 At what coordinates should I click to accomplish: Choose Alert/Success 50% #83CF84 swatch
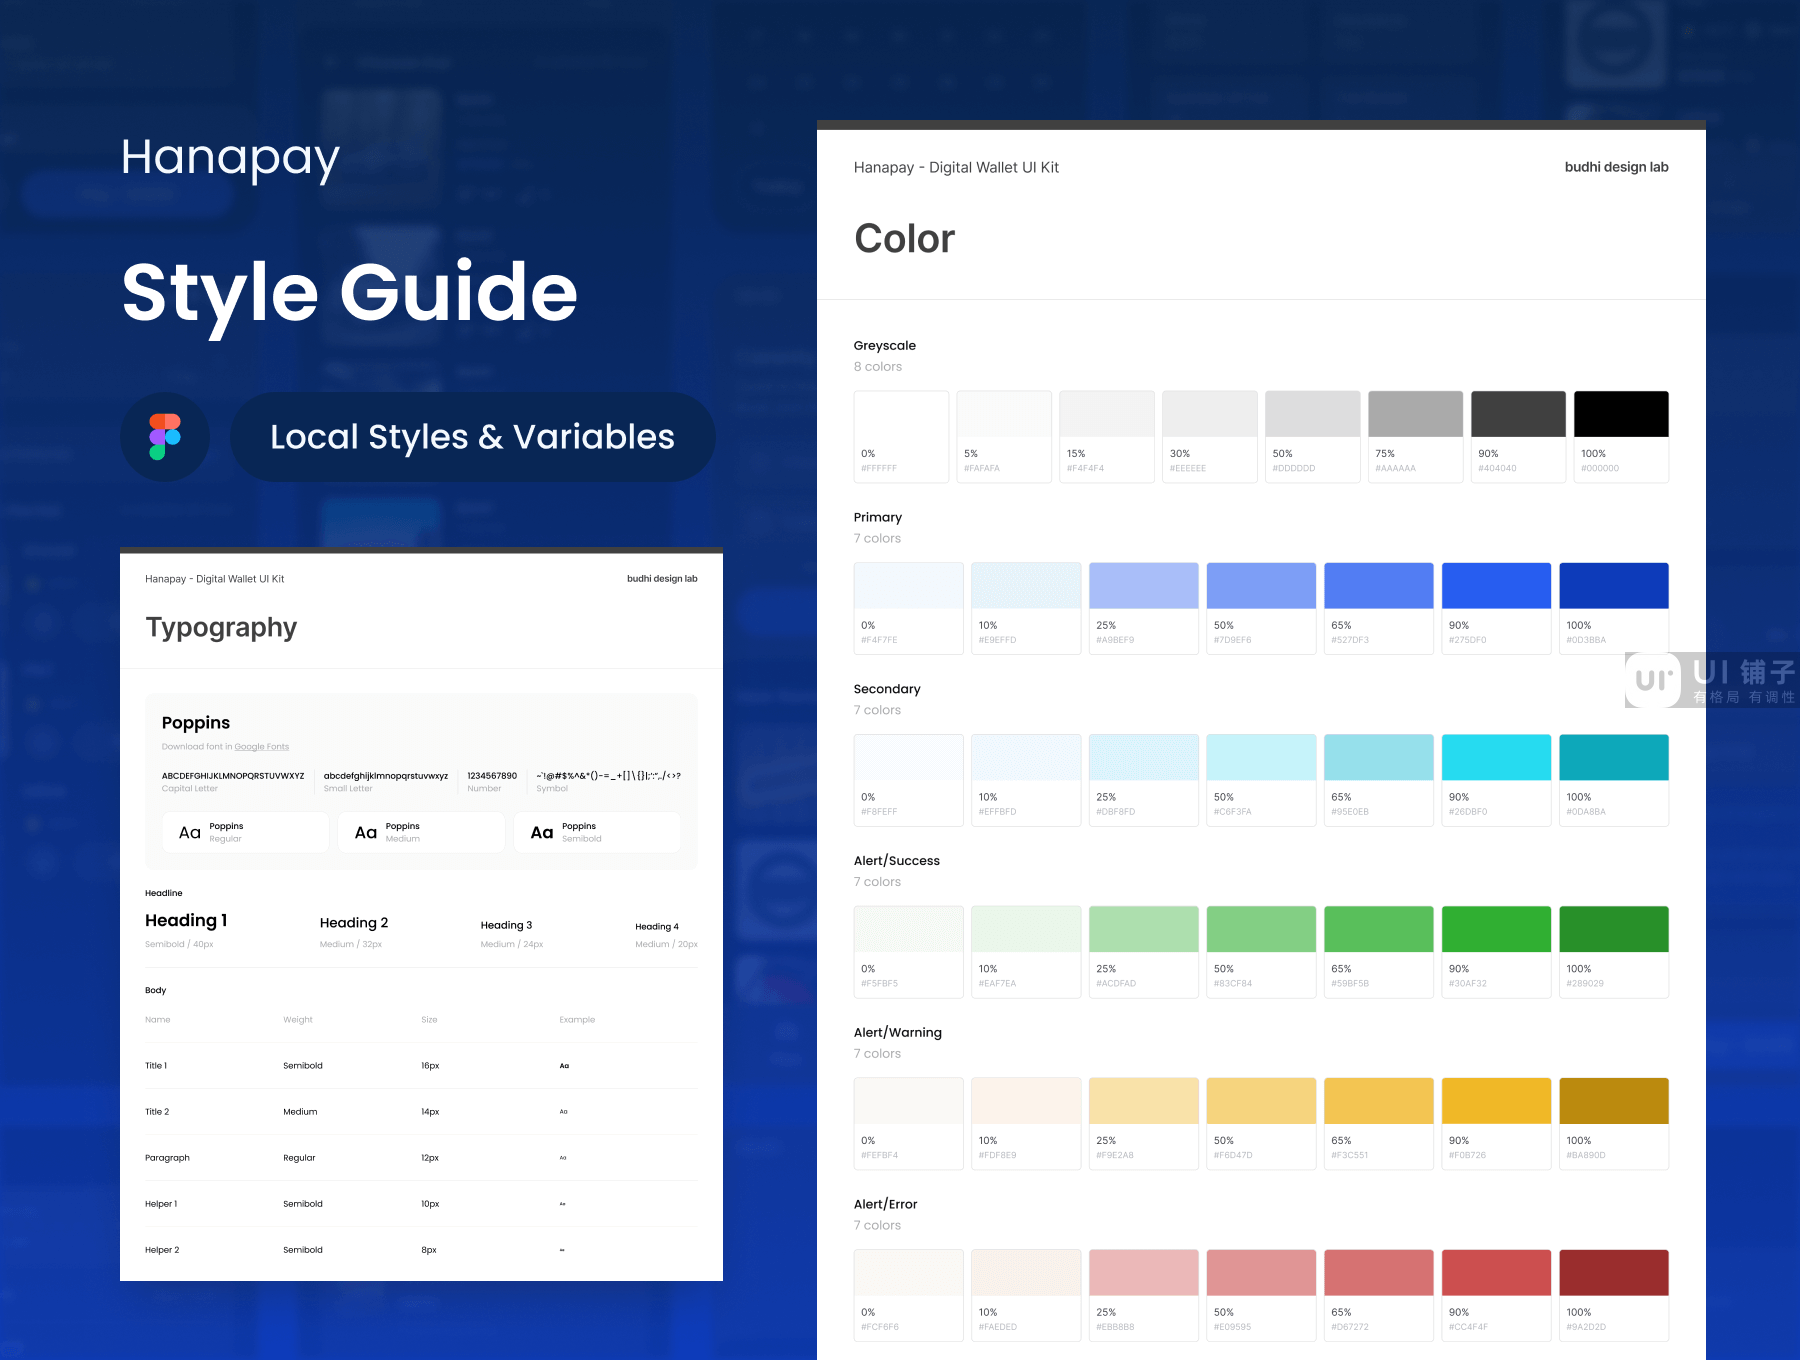click(1261, 952)
